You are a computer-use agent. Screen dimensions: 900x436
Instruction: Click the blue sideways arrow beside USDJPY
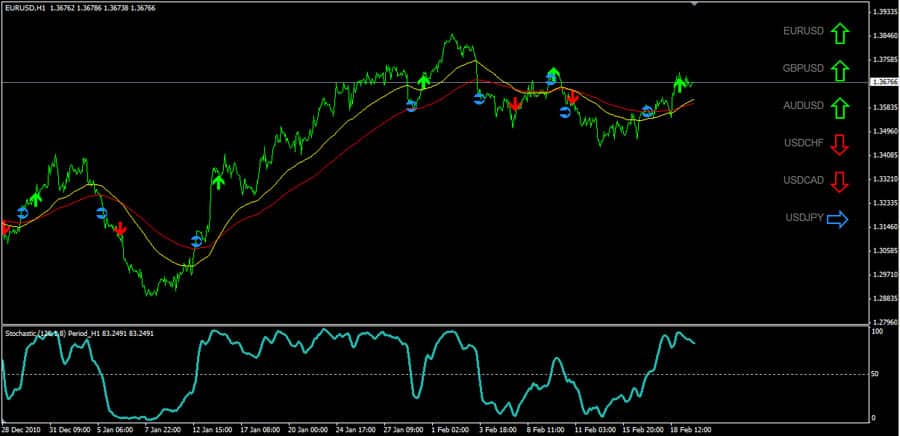tap(837, 219)
